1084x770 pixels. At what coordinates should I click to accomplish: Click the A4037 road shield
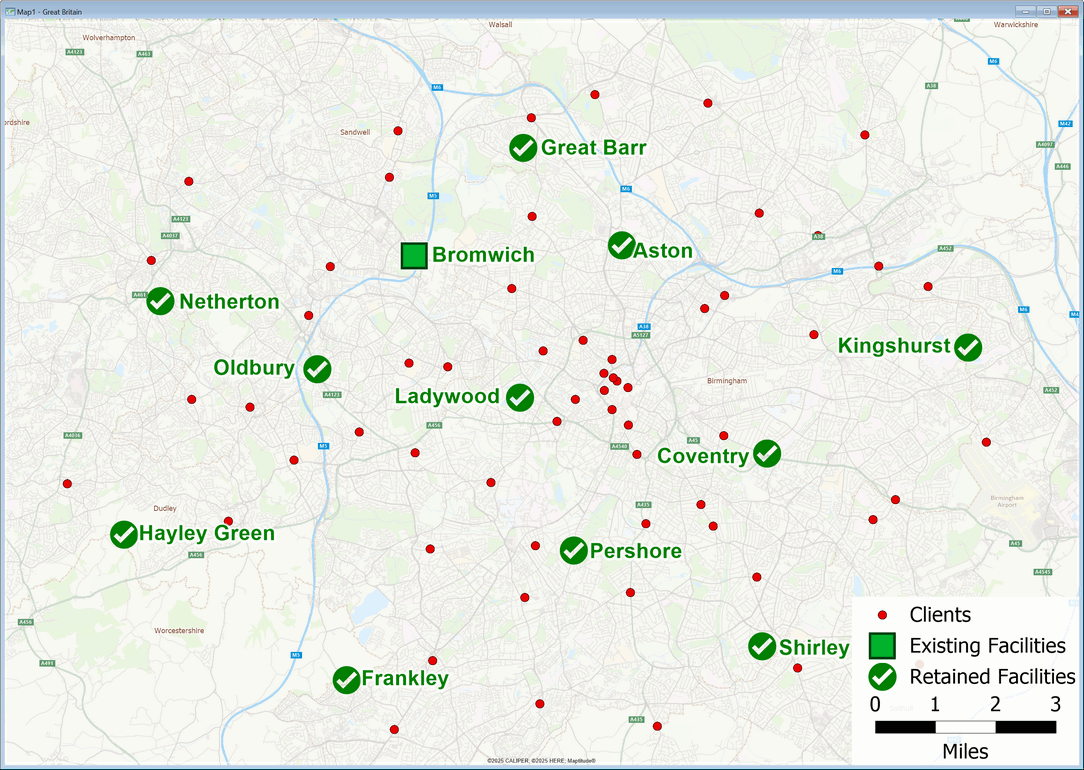[170, 236]
